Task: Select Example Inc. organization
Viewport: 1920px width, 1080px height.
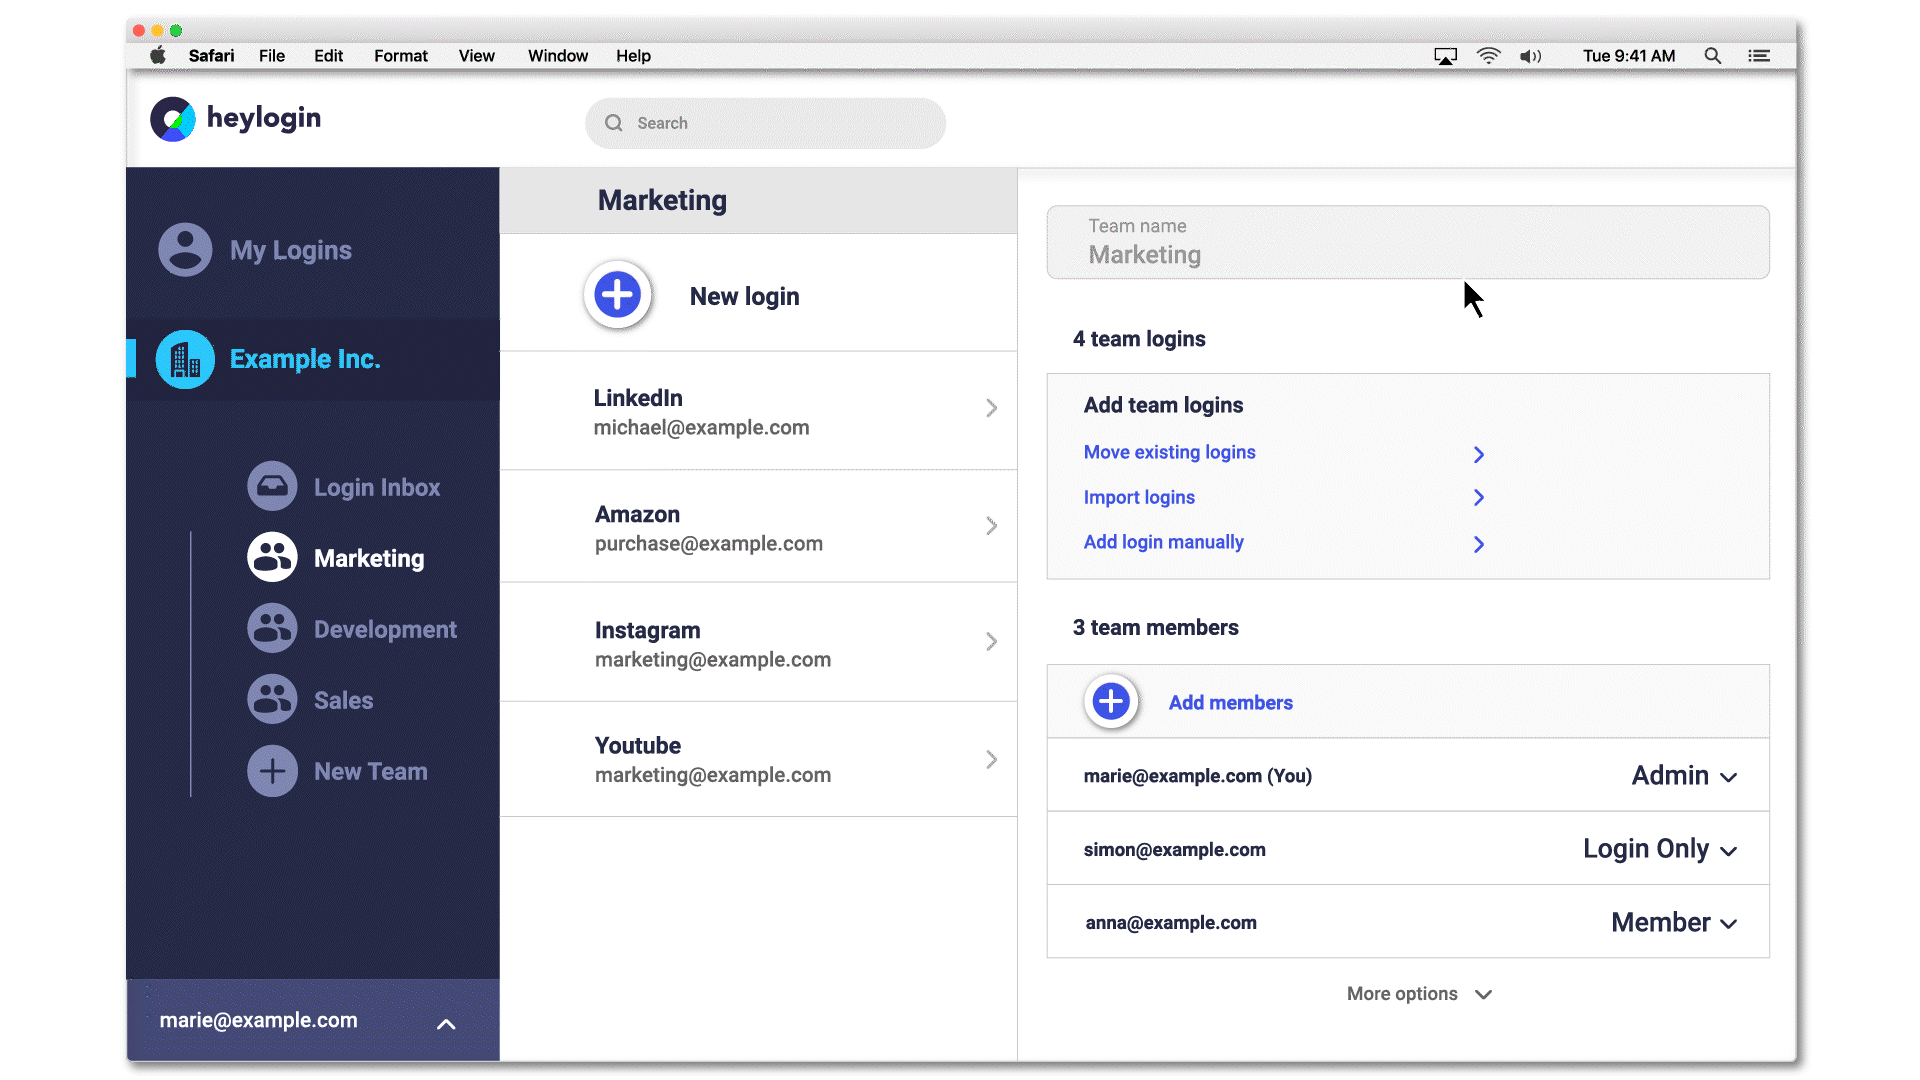Action: pos(305,359)
